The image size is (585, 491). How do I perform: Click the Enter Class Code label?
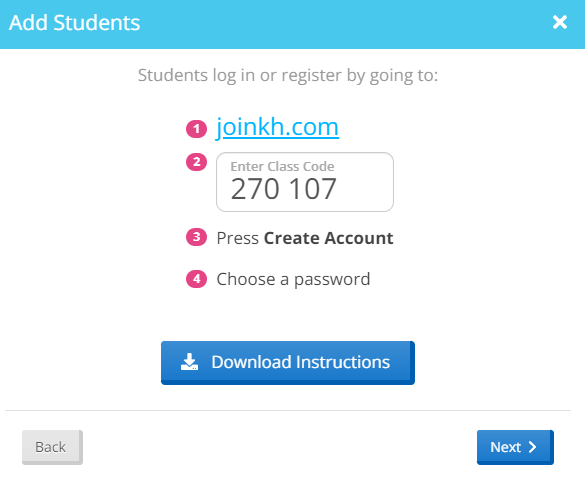pos(282,166)
